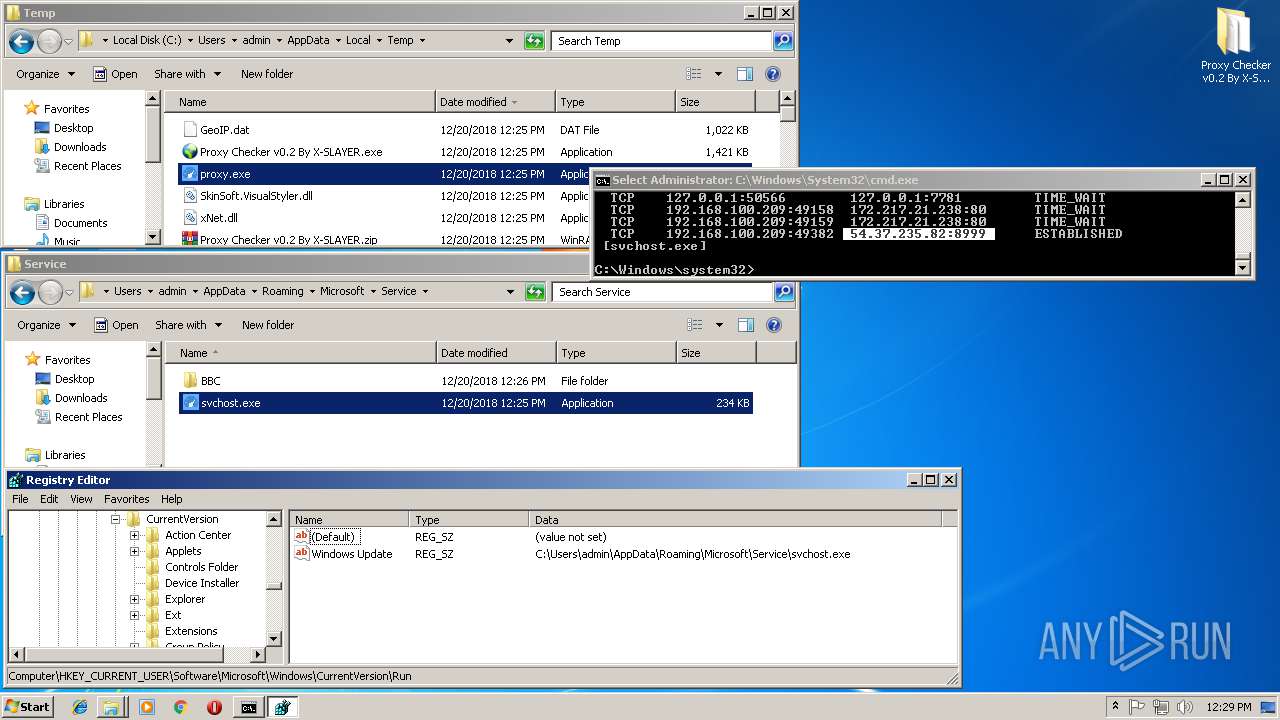Viewport: 1280px width, 720px height.
Task: Open Organize dropdown in Temp window
Action: [x=45, y=74]
